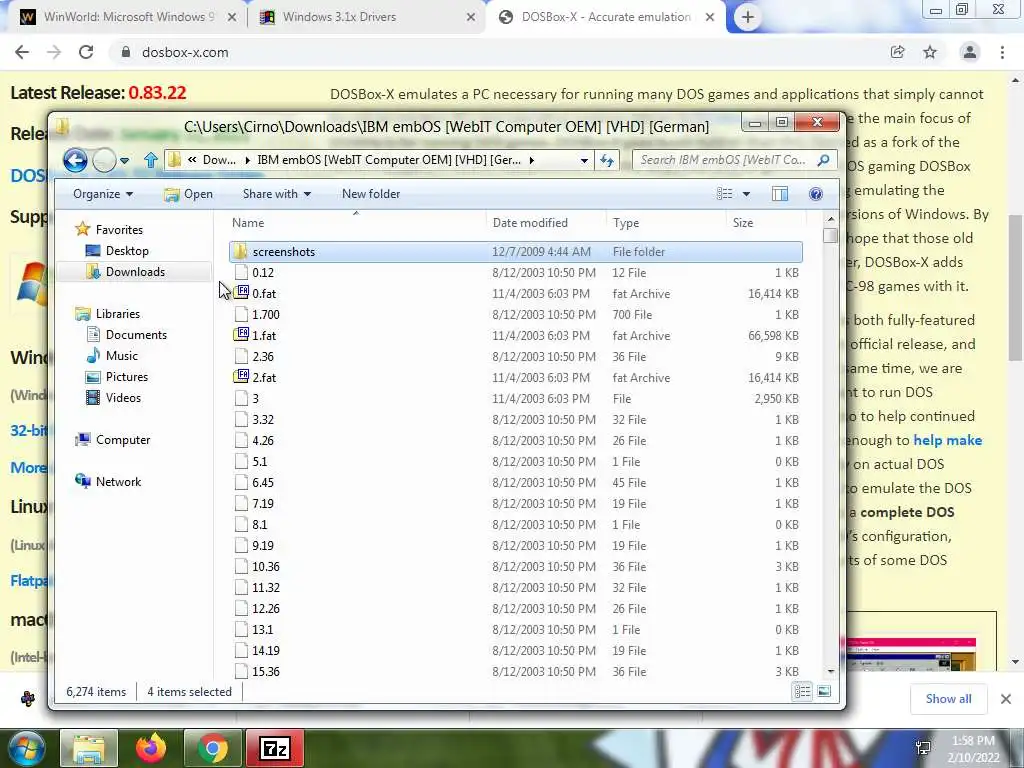1024x768 pixels.
Task: Click the browser share page icon
Action: click(898, 52)
